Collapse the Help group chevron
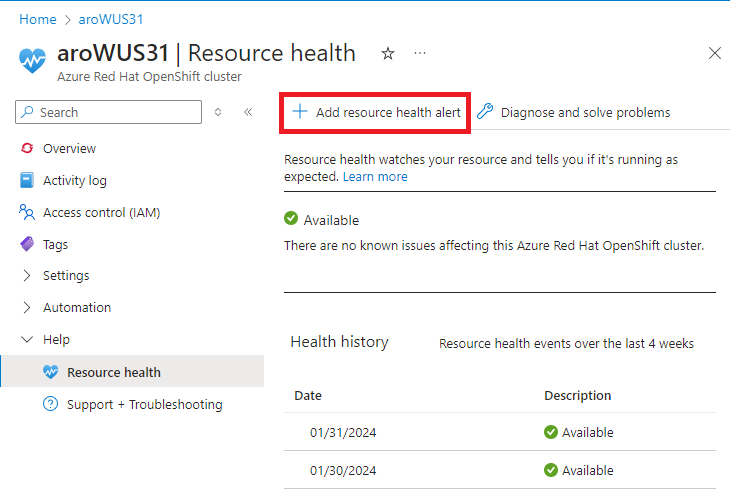The width and height of the screenshot is (730, 490). [x=27, y=339]
